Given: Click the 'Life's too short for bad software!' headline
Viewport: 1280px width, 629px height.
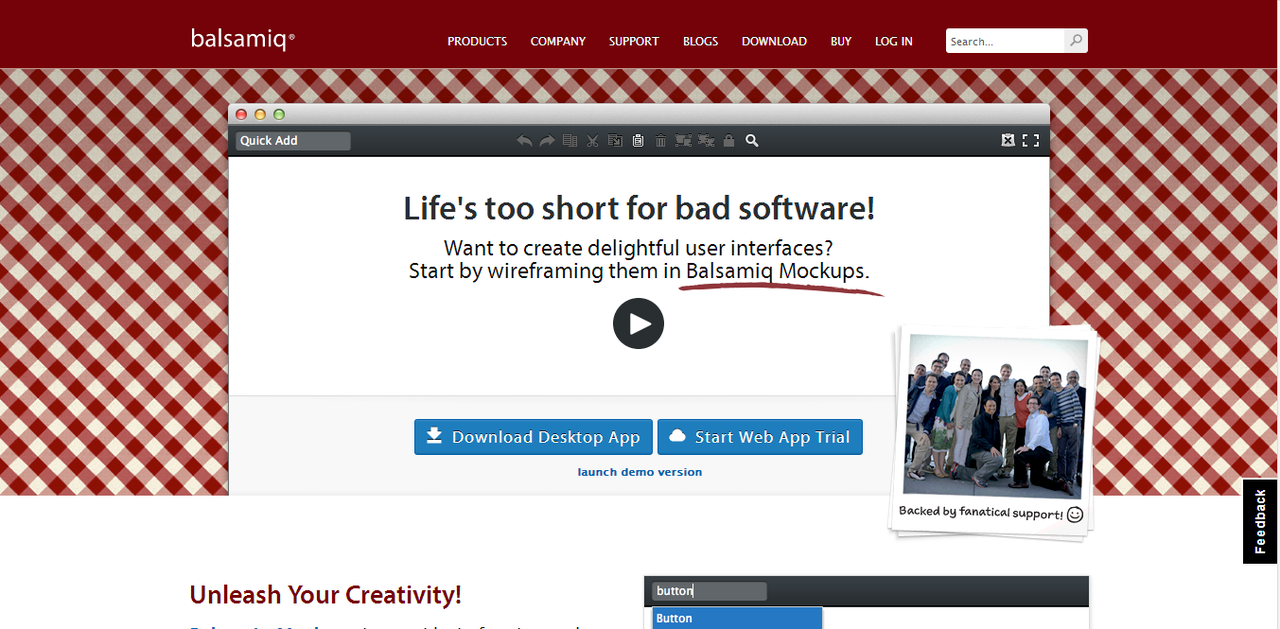Looking at the screenshot, I should pos(639,208).
